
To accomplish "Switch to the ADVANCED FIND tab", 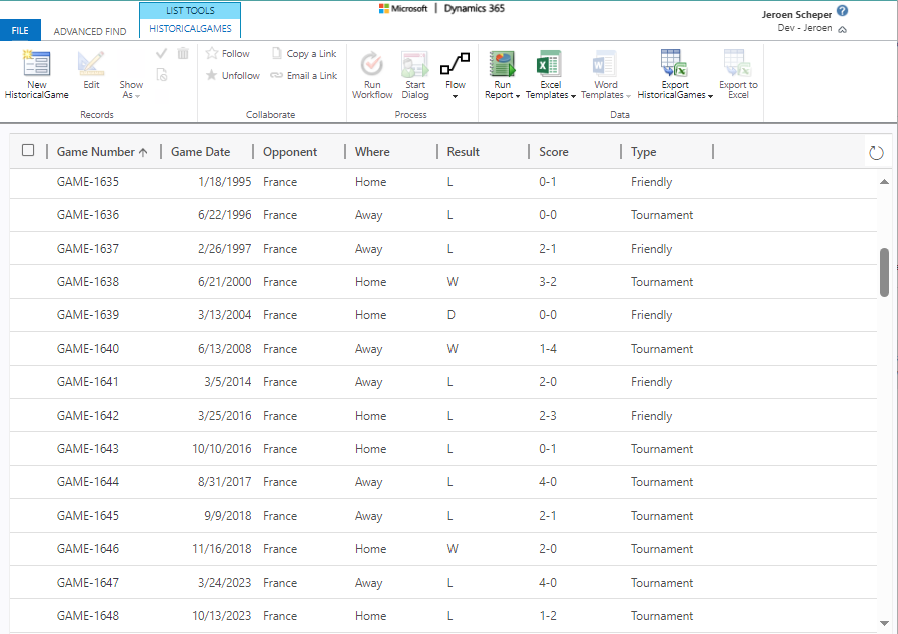I will (90, 31).
